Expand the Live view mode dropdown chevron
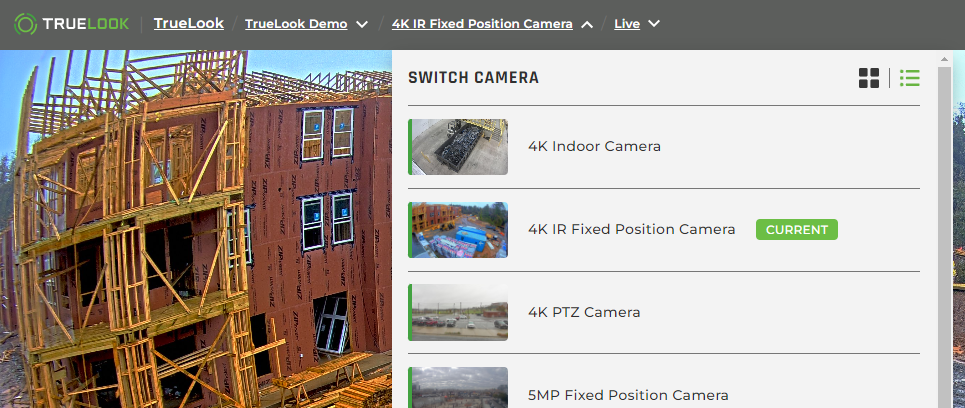 pyautogui.click(x=654, y=24)
